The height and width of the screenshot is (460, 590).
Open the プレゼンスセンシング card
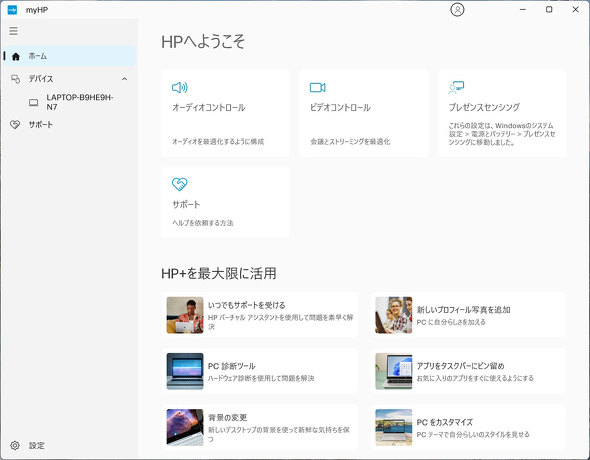point(502,113)
